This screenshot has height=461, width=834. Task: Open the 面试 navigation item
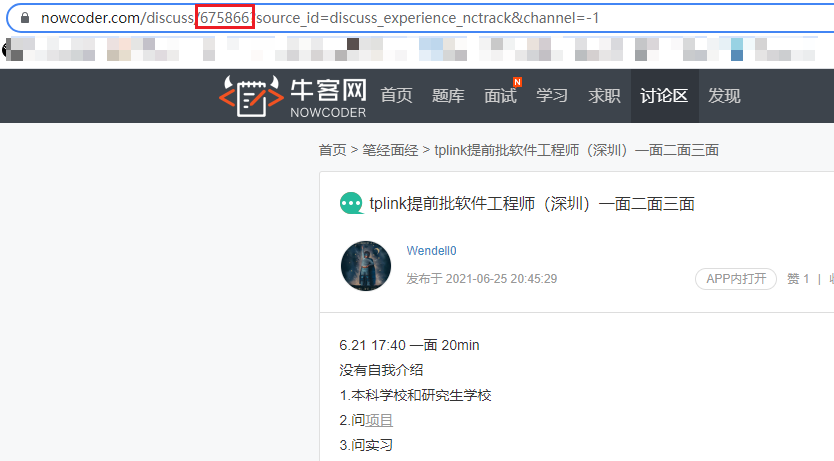coord(500,96)
